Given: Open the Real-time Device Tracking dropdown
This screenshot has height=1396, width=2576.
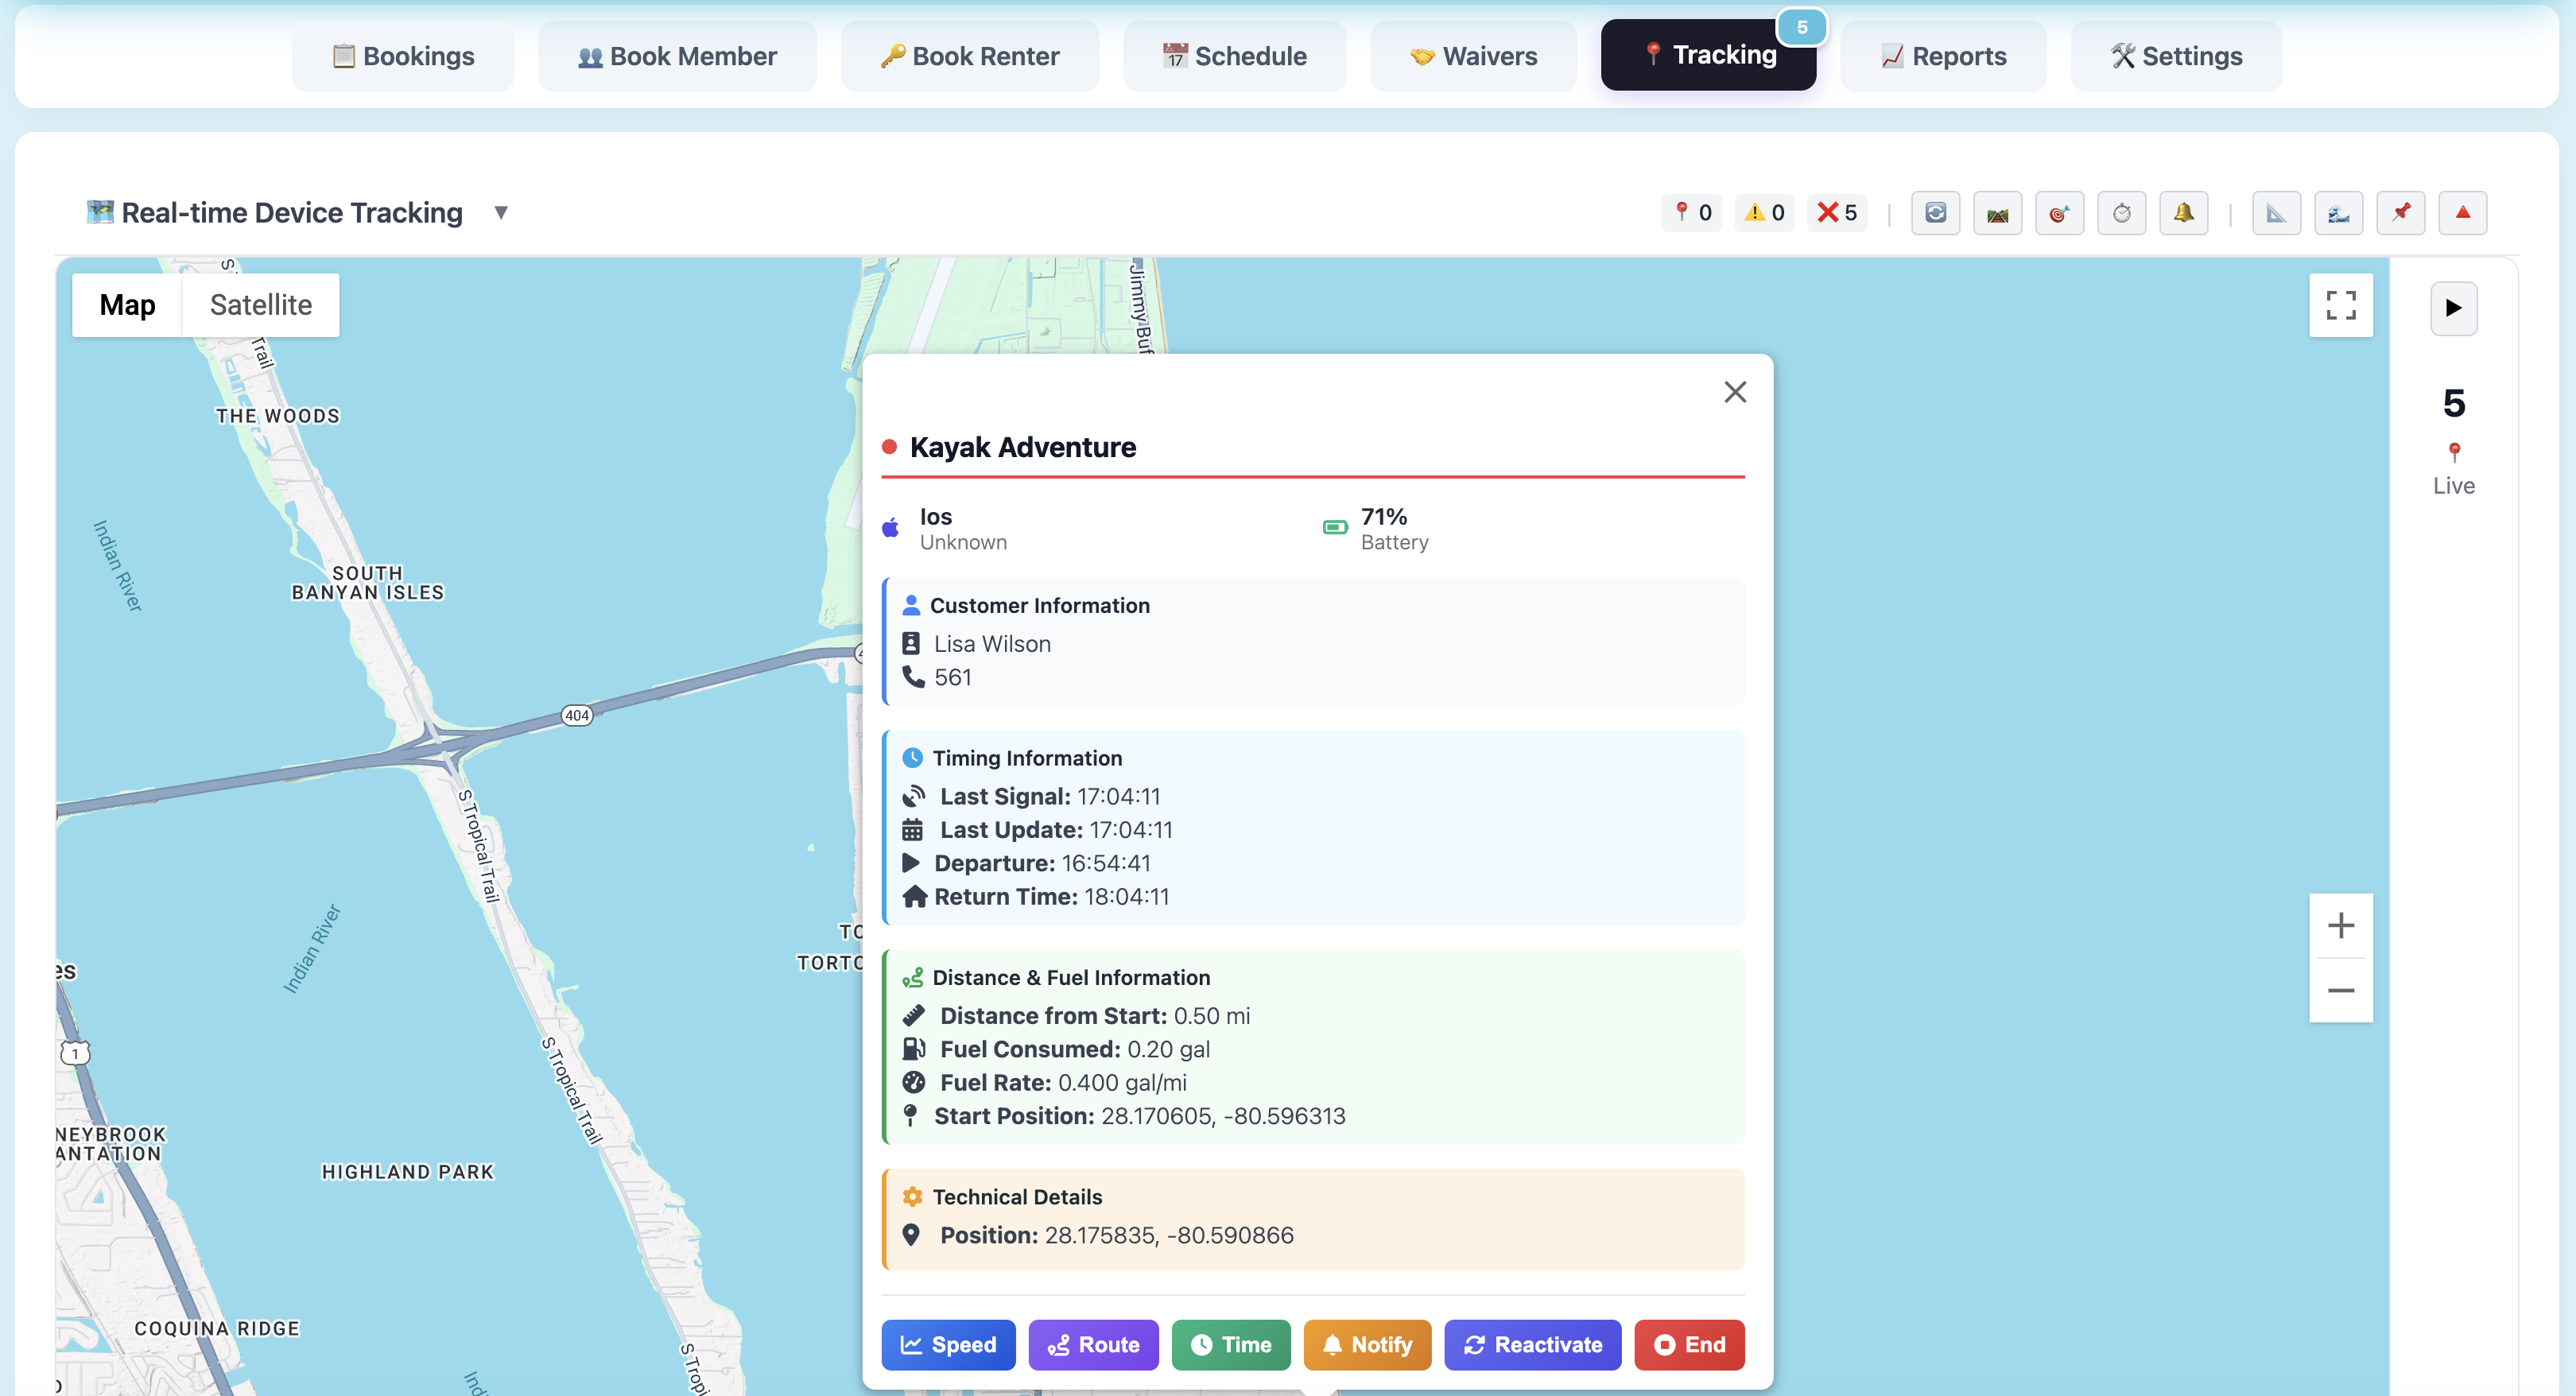Looking at the screenshot, I should [500, 212].
